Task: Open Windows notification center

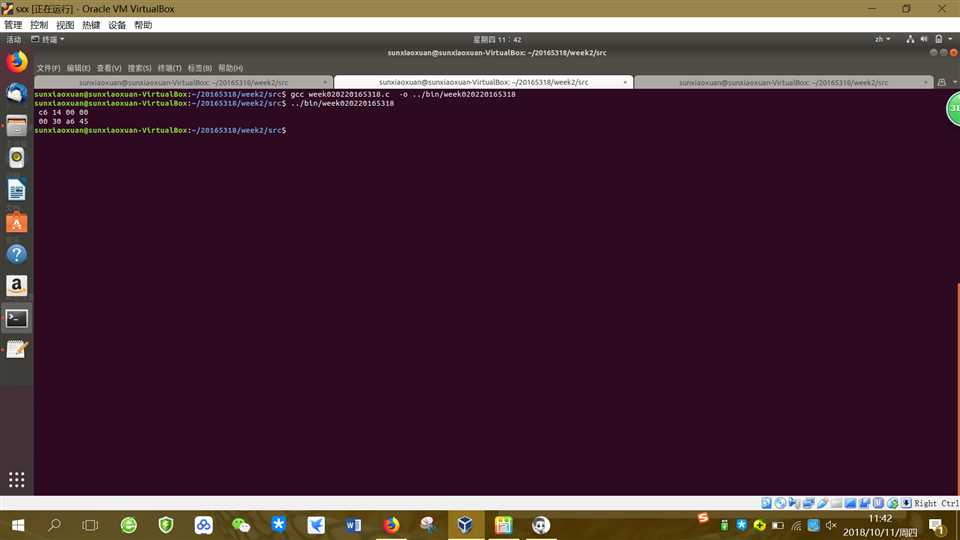Action: pos(936,525)
